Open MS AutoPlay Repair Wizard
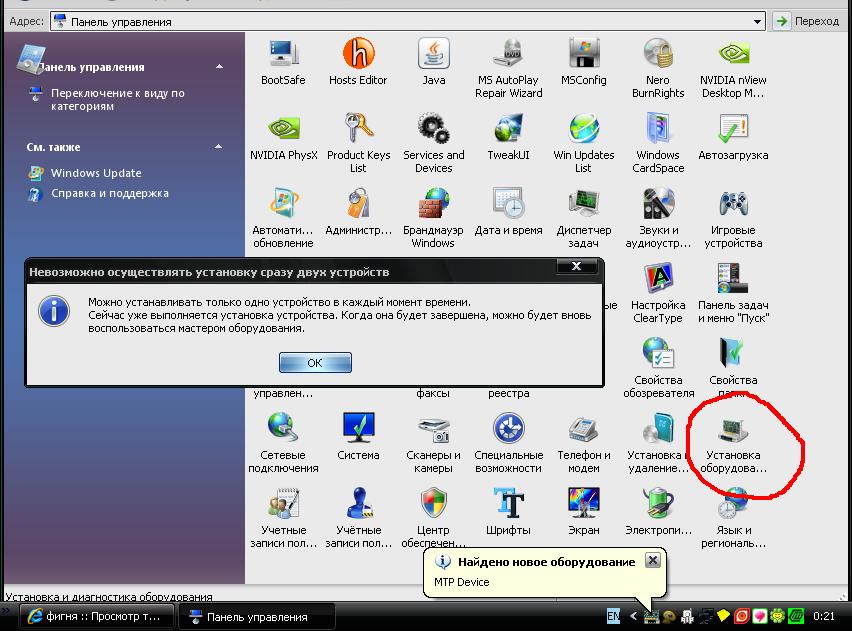 (x=509, y=68)
